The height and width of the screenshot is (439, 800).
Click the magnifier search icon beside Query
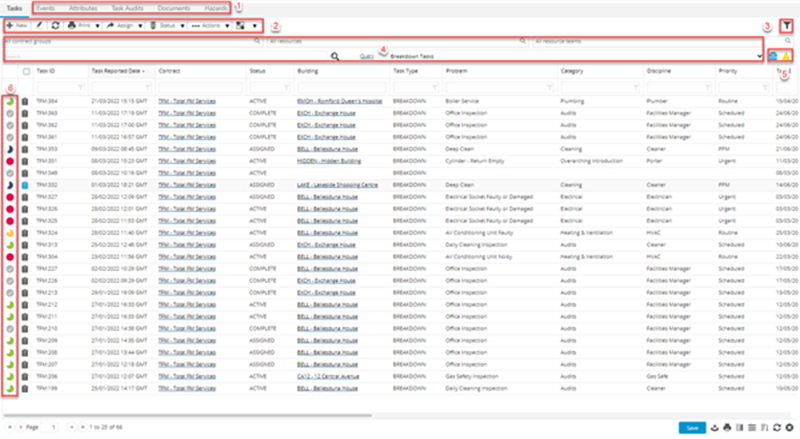[x=336, y=57]
